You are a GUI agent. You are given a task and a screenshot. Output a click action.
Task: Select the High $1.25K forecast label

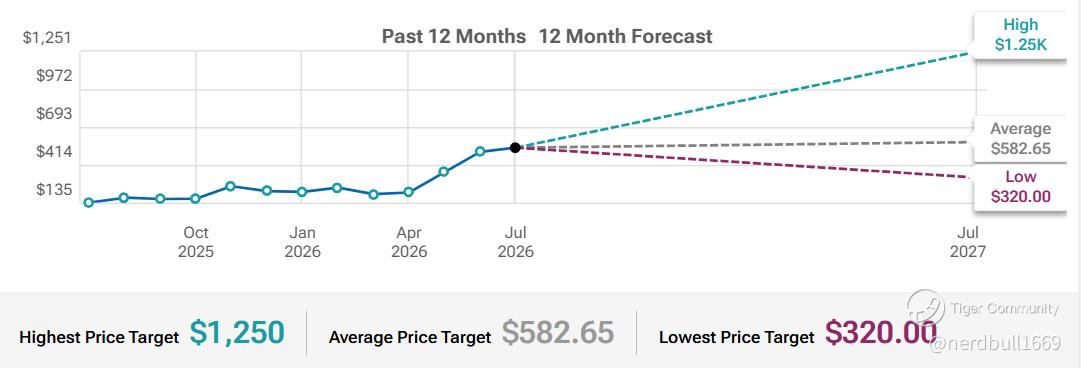(1020, 35)
